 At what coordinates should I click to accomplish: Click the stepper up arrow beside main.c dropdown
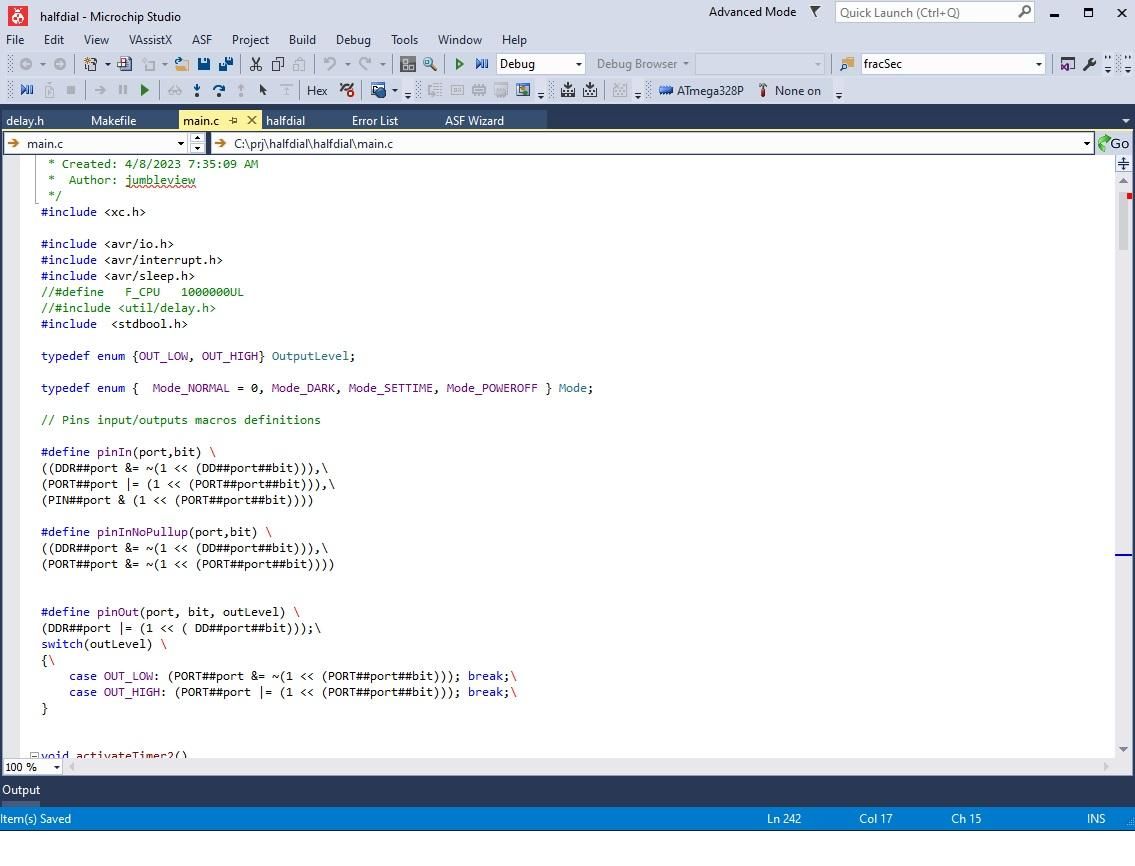click(x=197, y=138)
